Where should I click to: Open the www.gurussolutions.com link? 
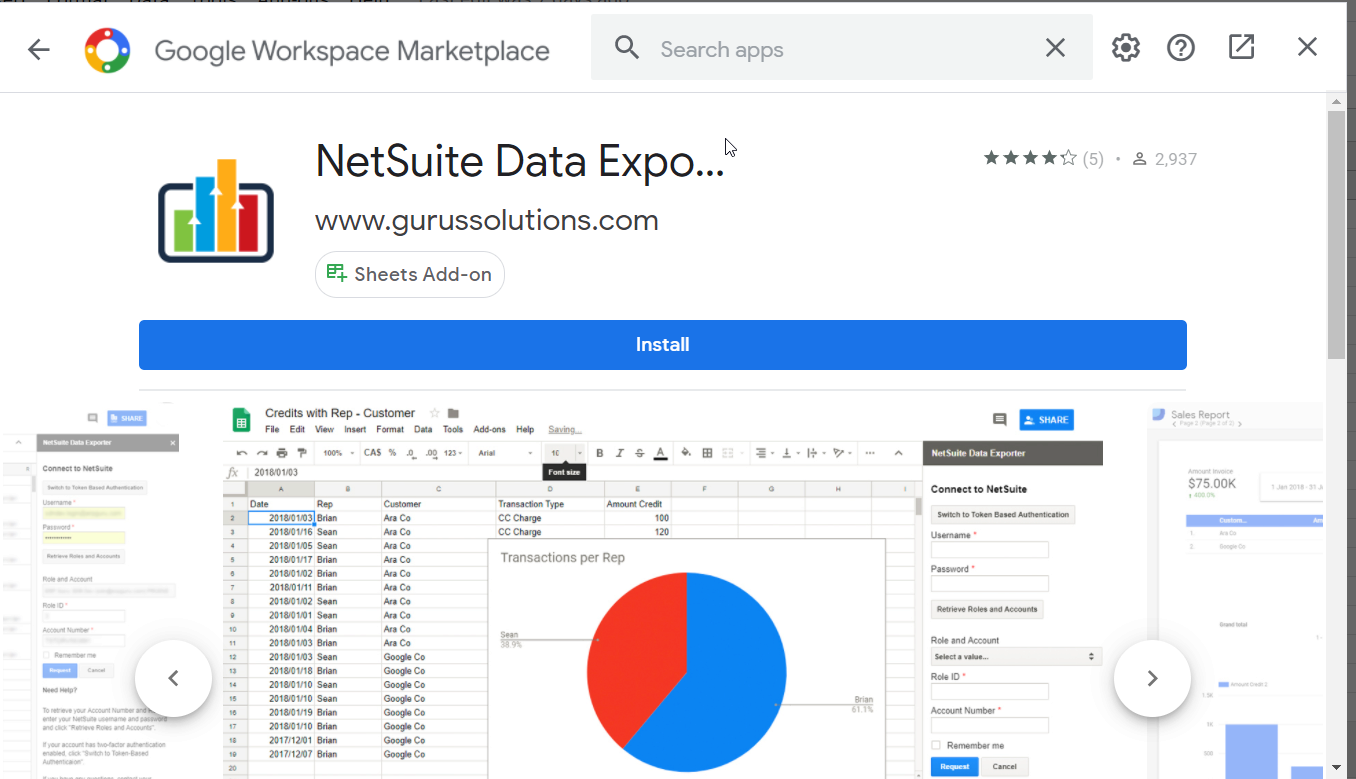click(x=486, y=220)
